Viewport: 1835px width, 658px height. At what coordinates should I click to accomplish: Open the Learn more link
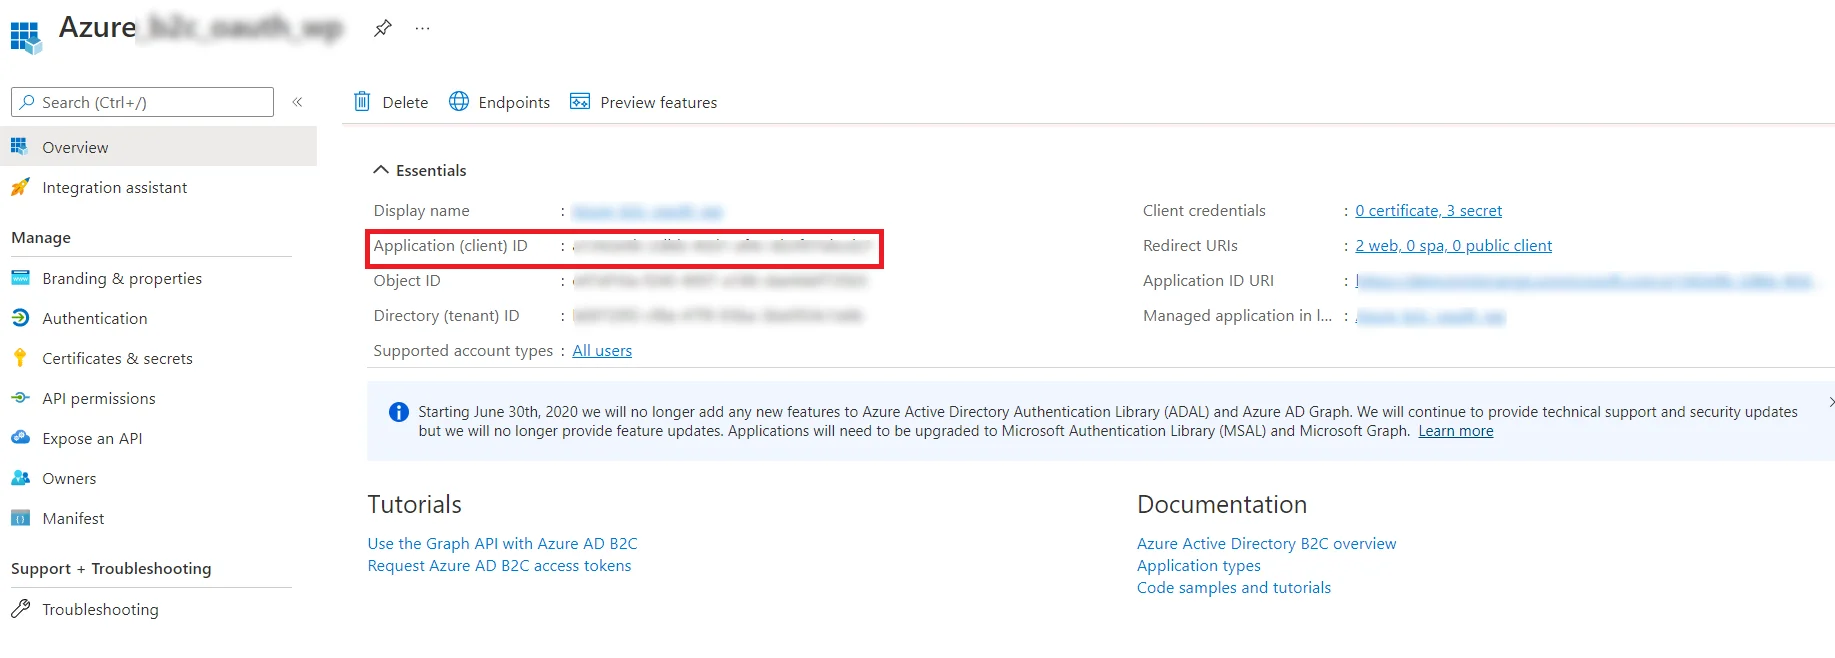[x=1455, y=431]
